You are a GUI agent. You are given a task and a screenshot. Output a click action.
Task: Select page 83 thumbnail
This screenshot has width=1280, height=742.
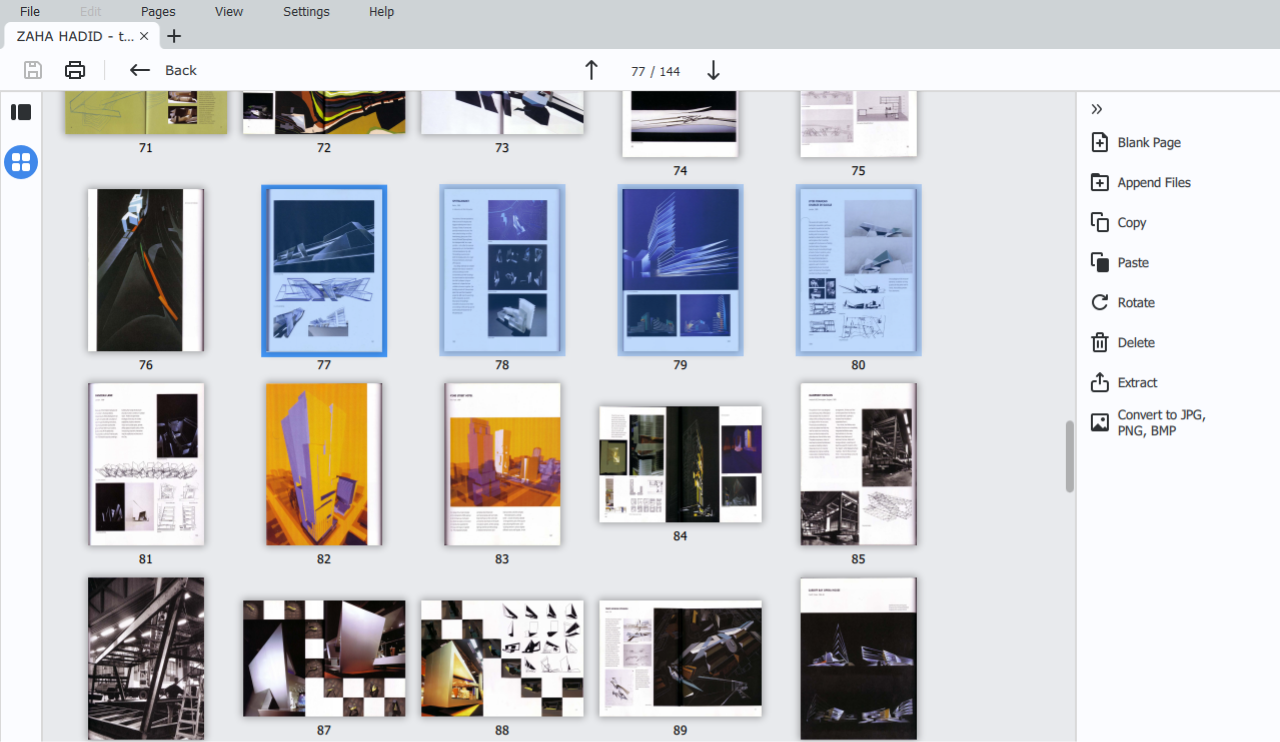click(x=502, y=464)
